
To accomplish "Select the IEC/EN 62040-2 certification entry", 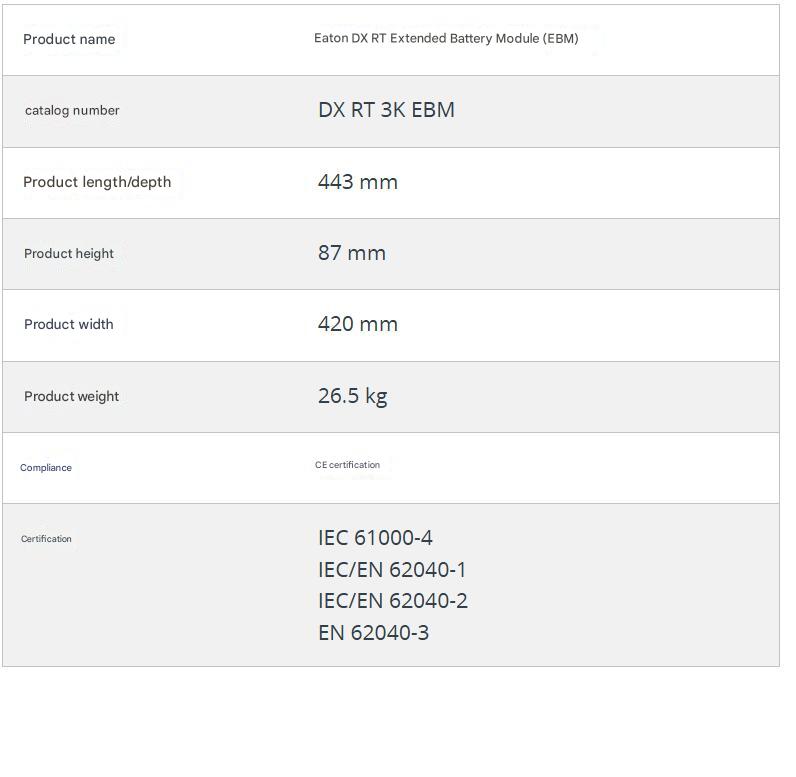I will point(392,601).
